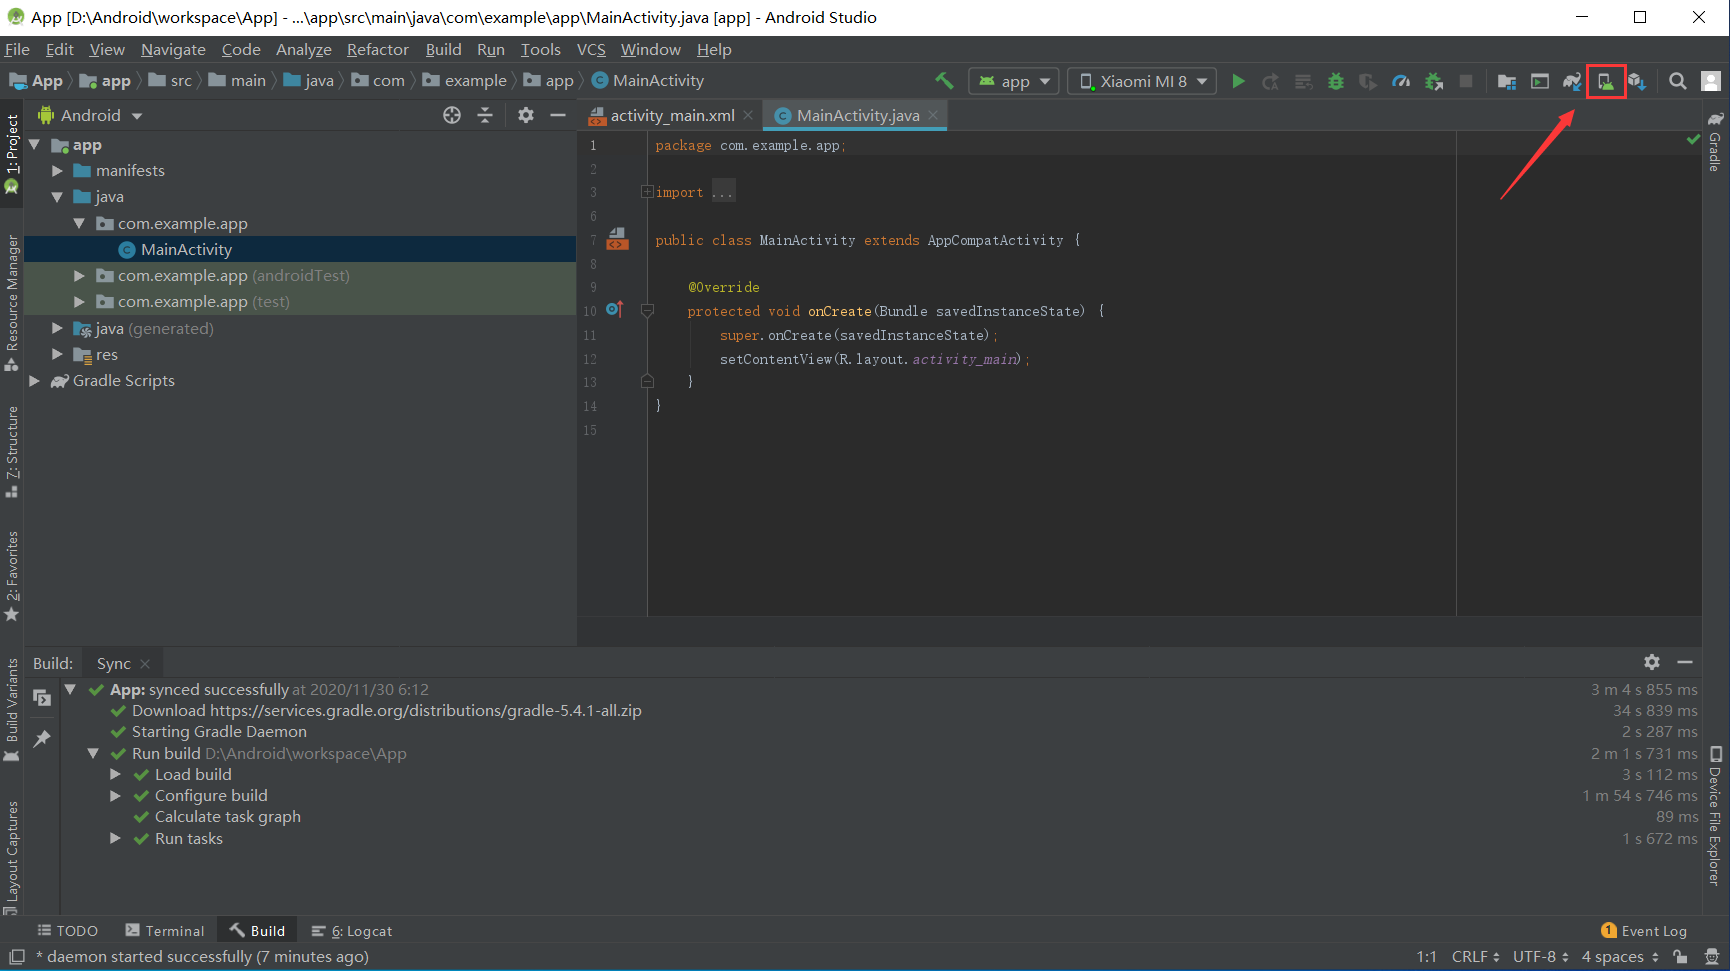1730x971 pixels.
Task: Open the app run configuration dropdown
Action: [x=1013, y=81]
